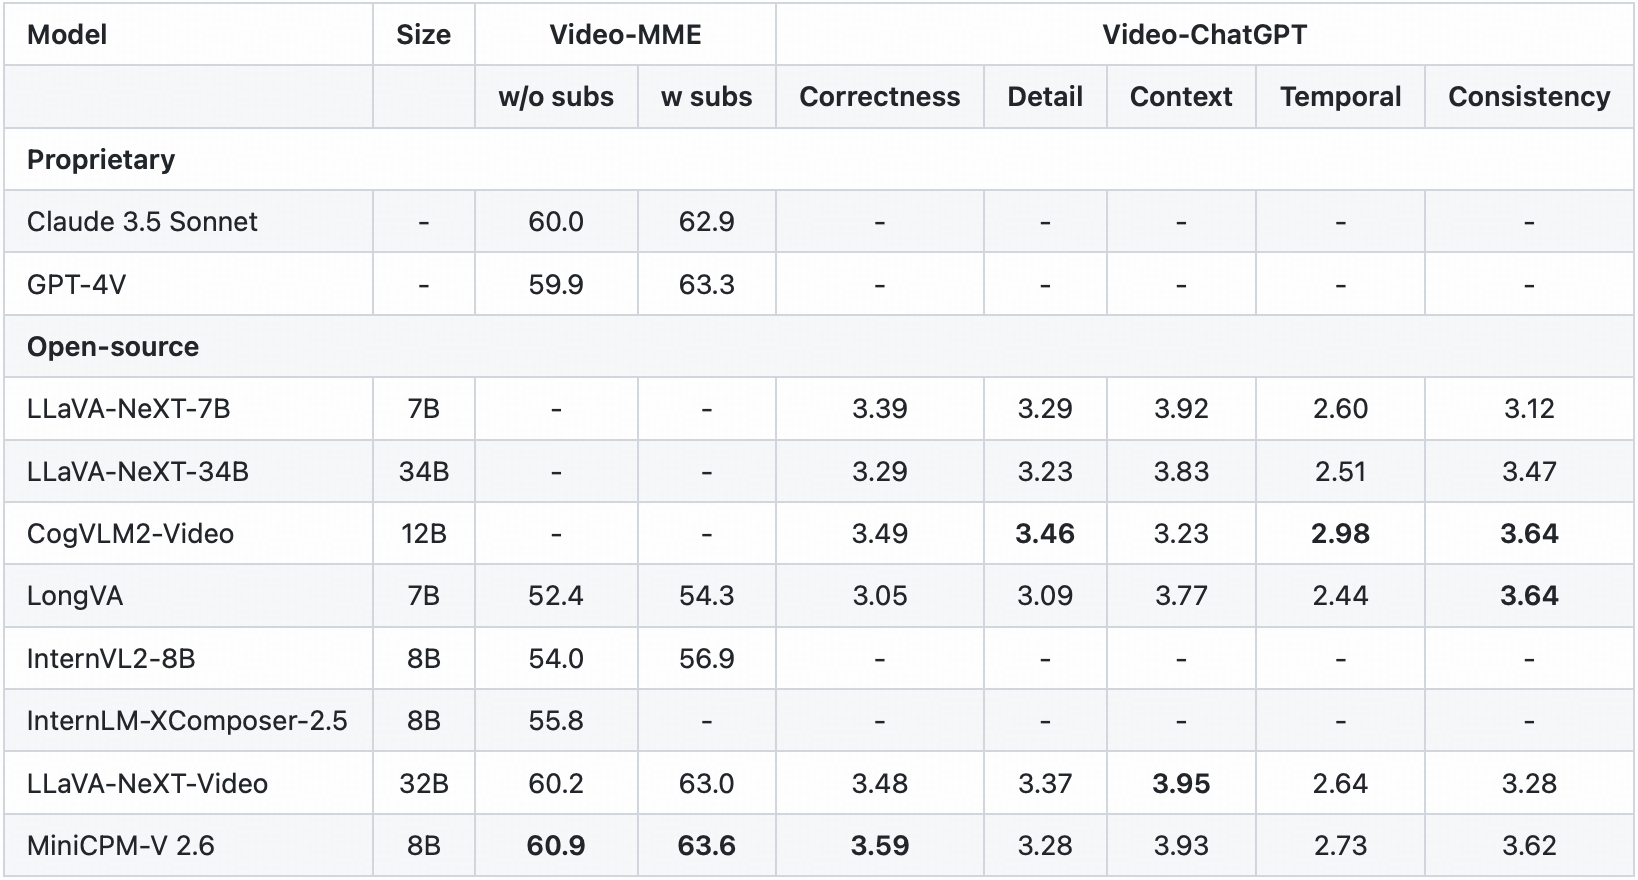Select the Video-MME header cell

pyautogui.click(x=625, y=35)
